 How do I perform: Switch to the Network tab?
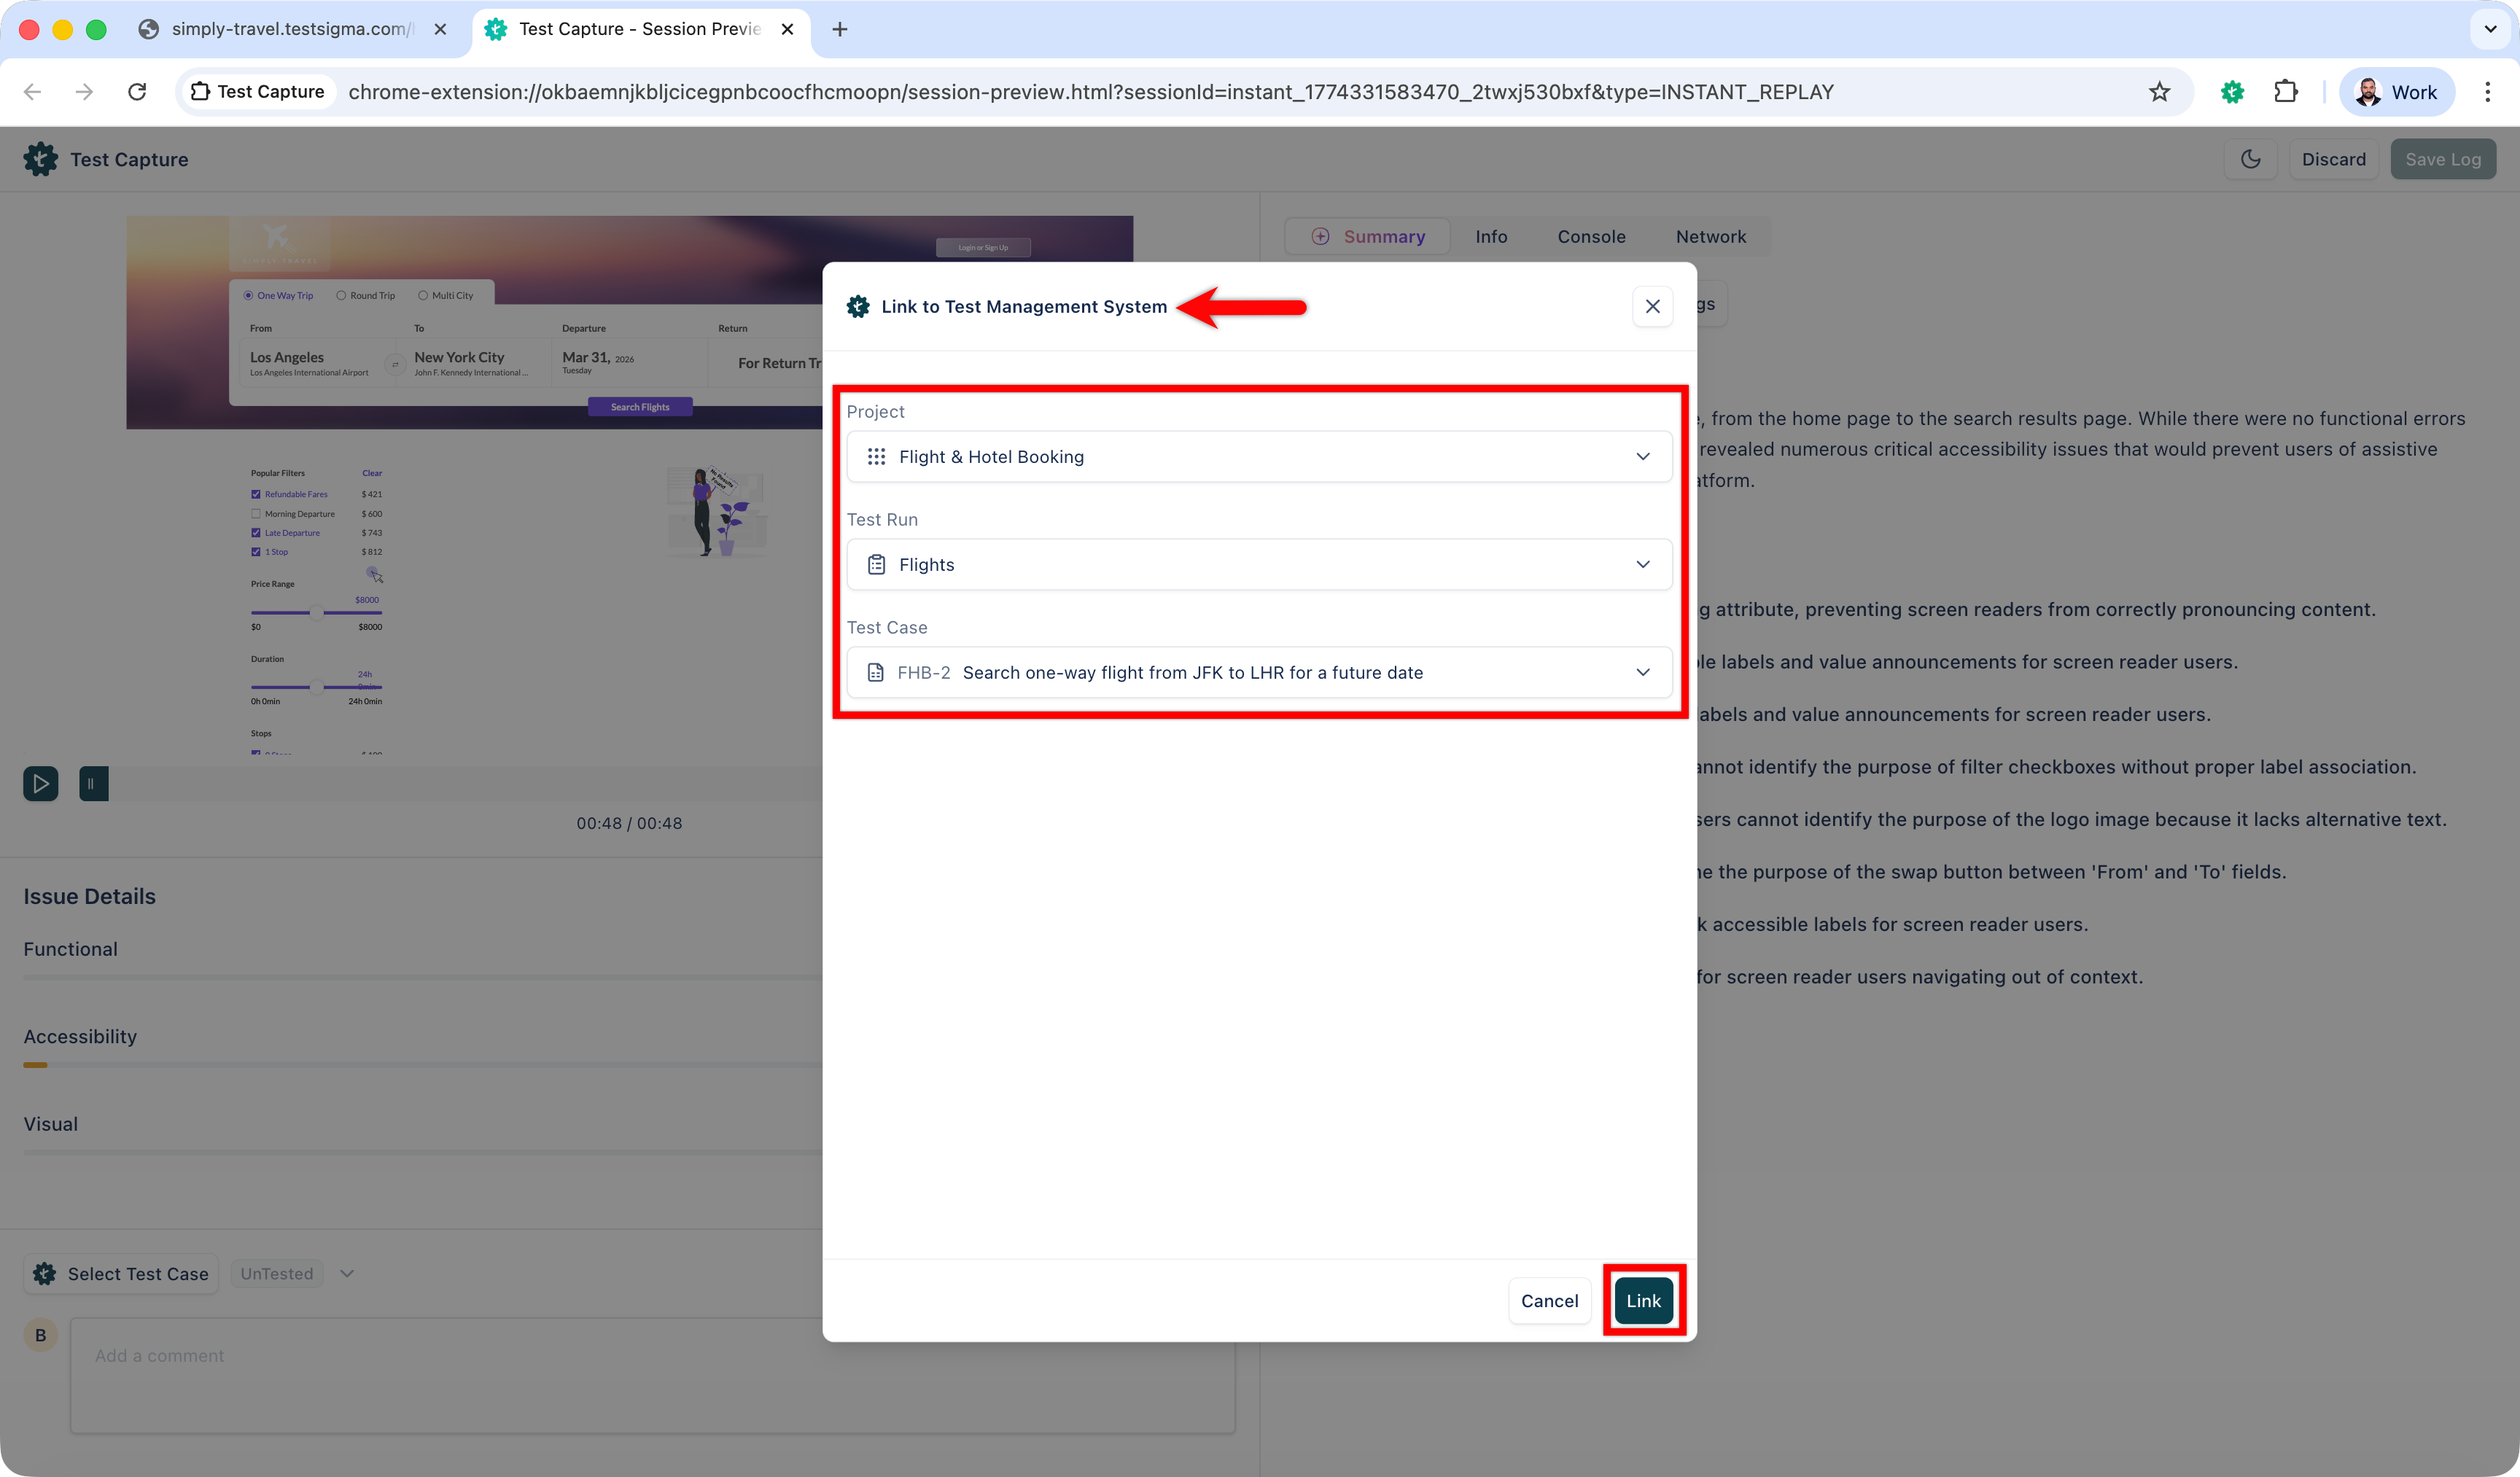pyautogui.click(x=1711, y=236)
